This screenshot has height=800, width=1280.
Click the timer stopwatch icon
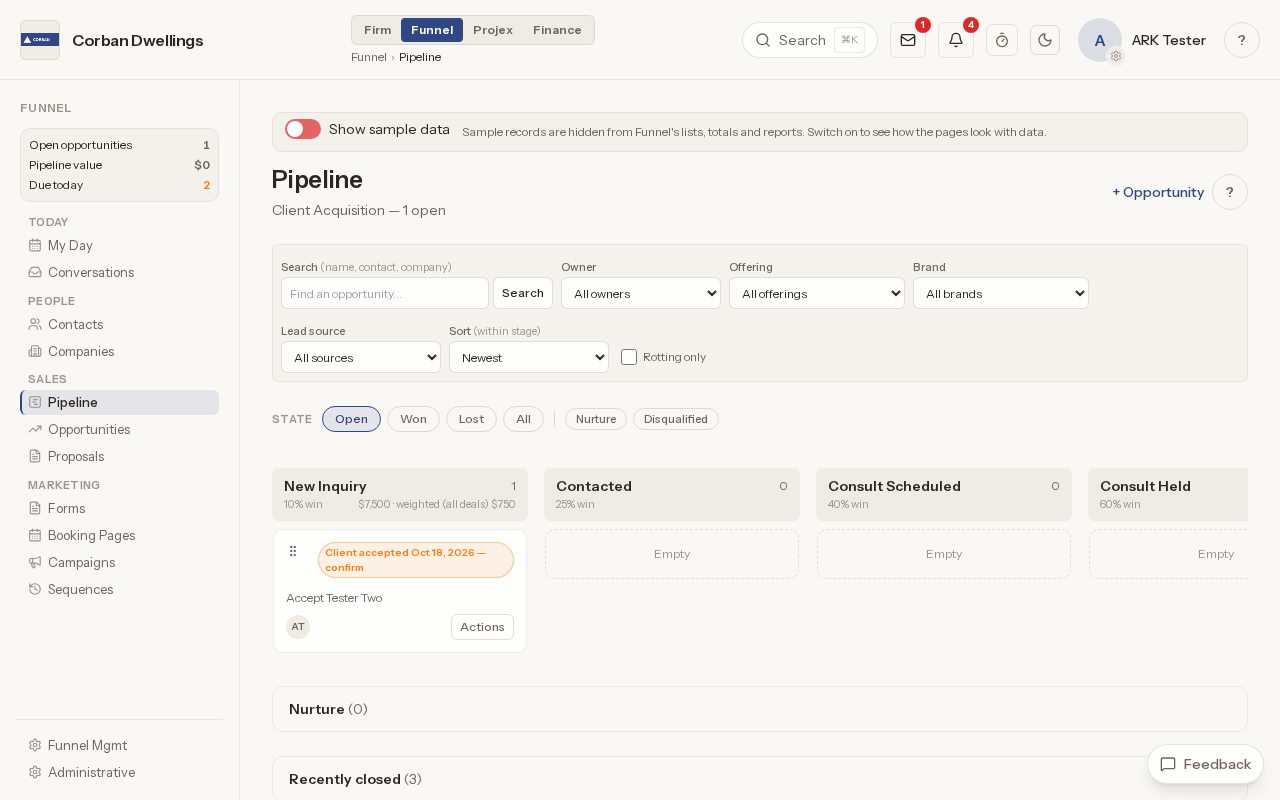pyautogui.click(x=1002, y=40)
